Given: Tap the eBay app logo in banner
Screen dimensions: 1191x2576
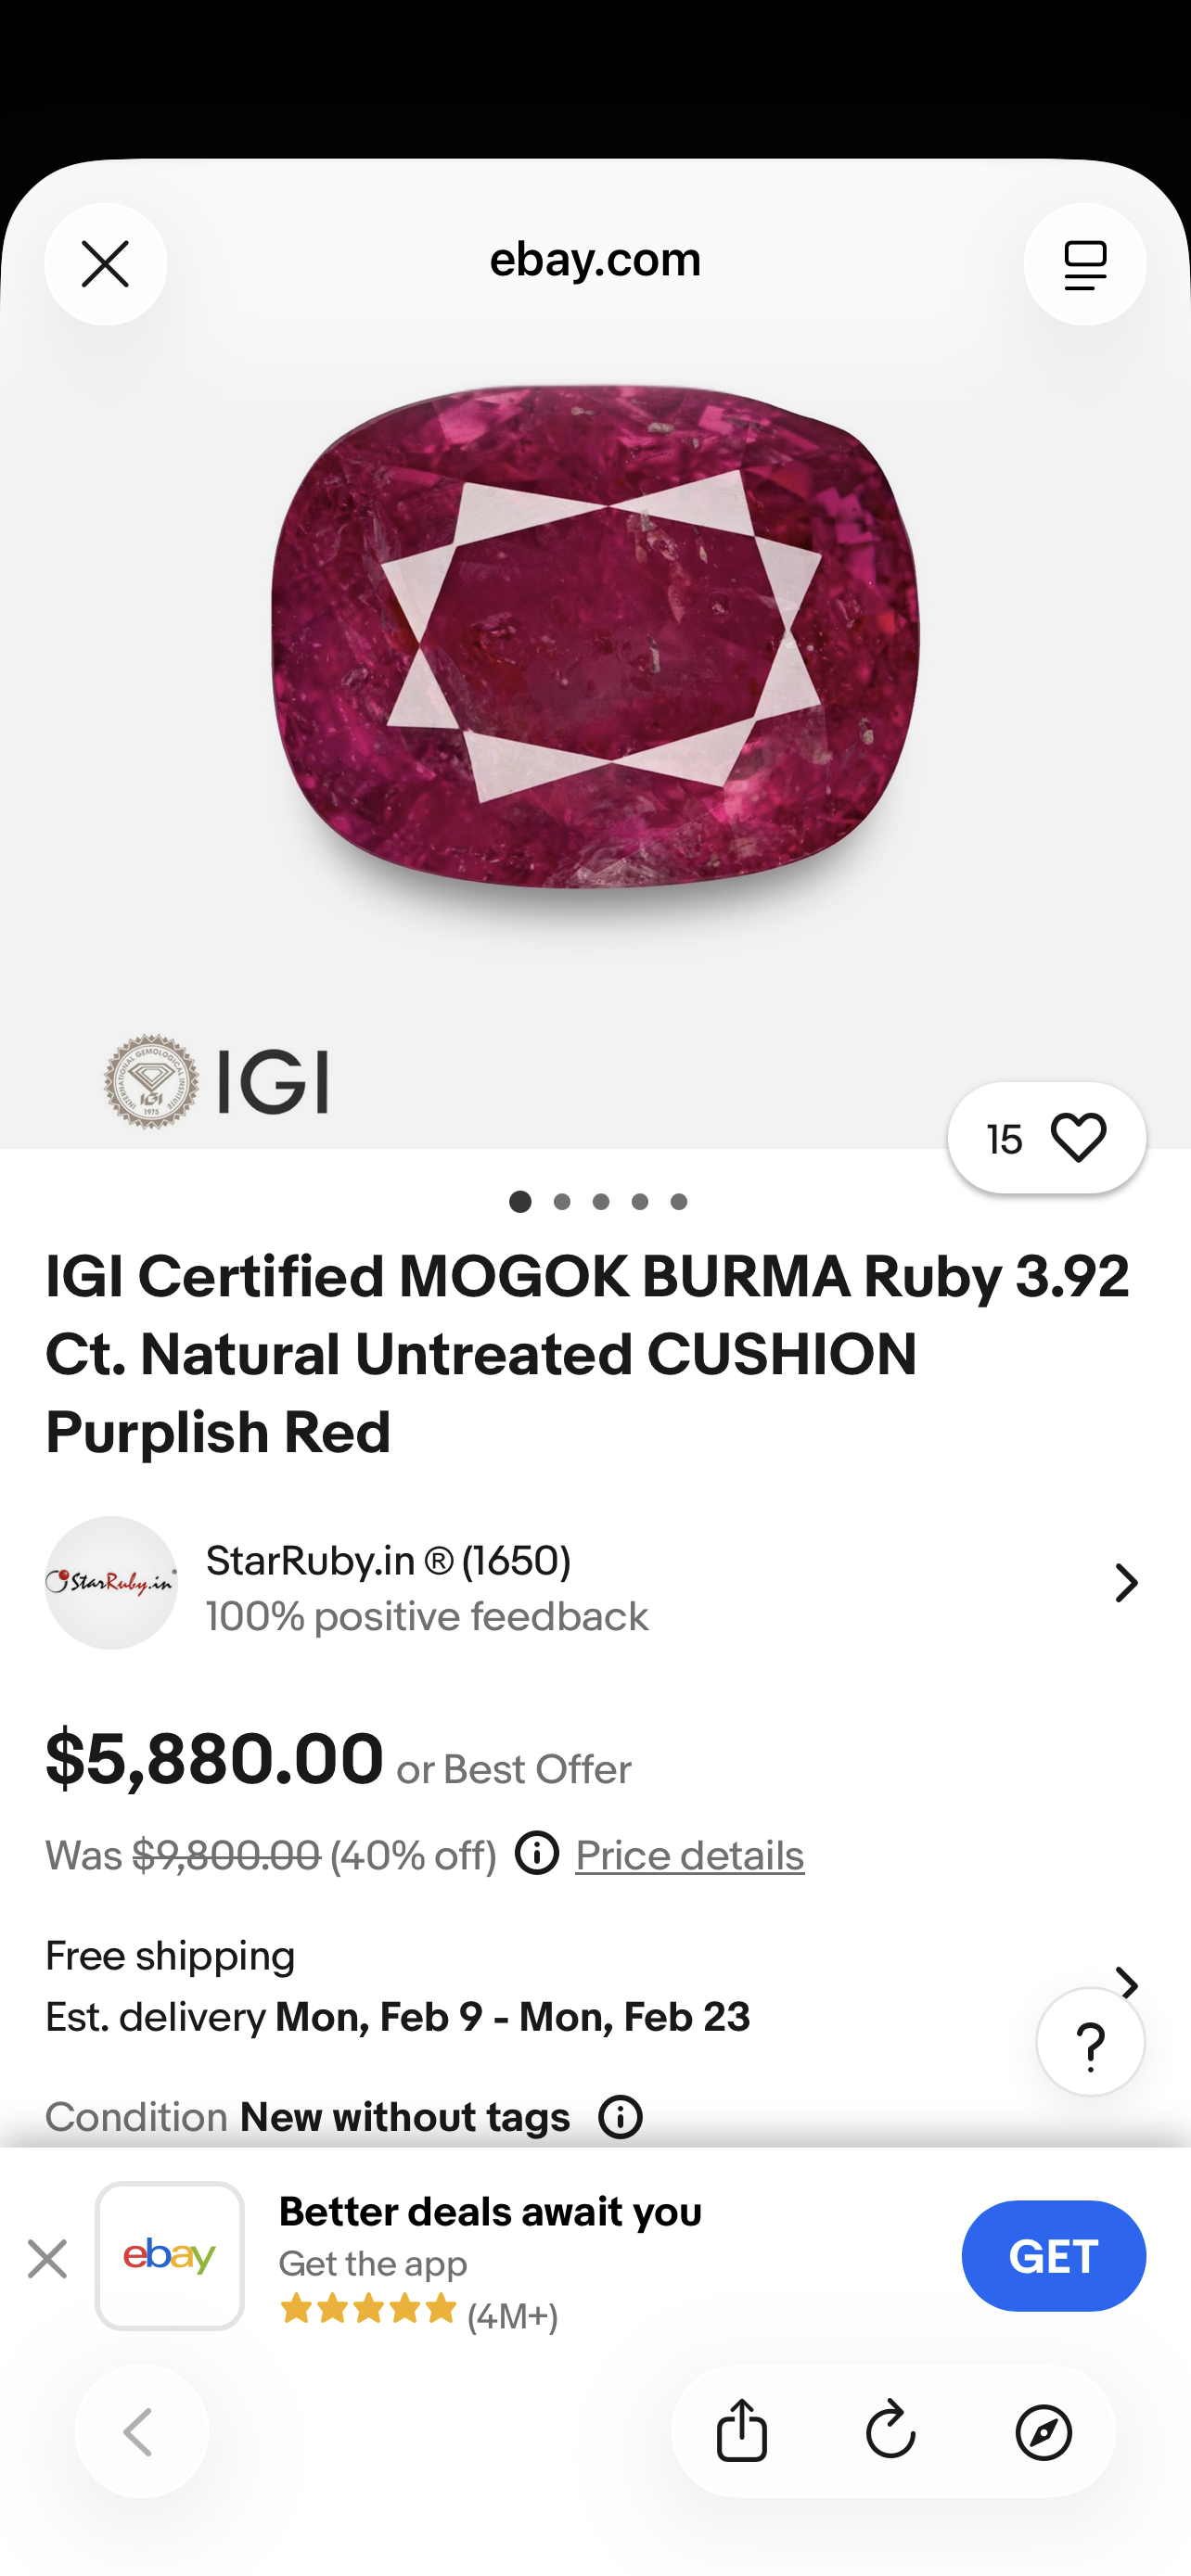Looking at the screenshot, I should 169,2256.
